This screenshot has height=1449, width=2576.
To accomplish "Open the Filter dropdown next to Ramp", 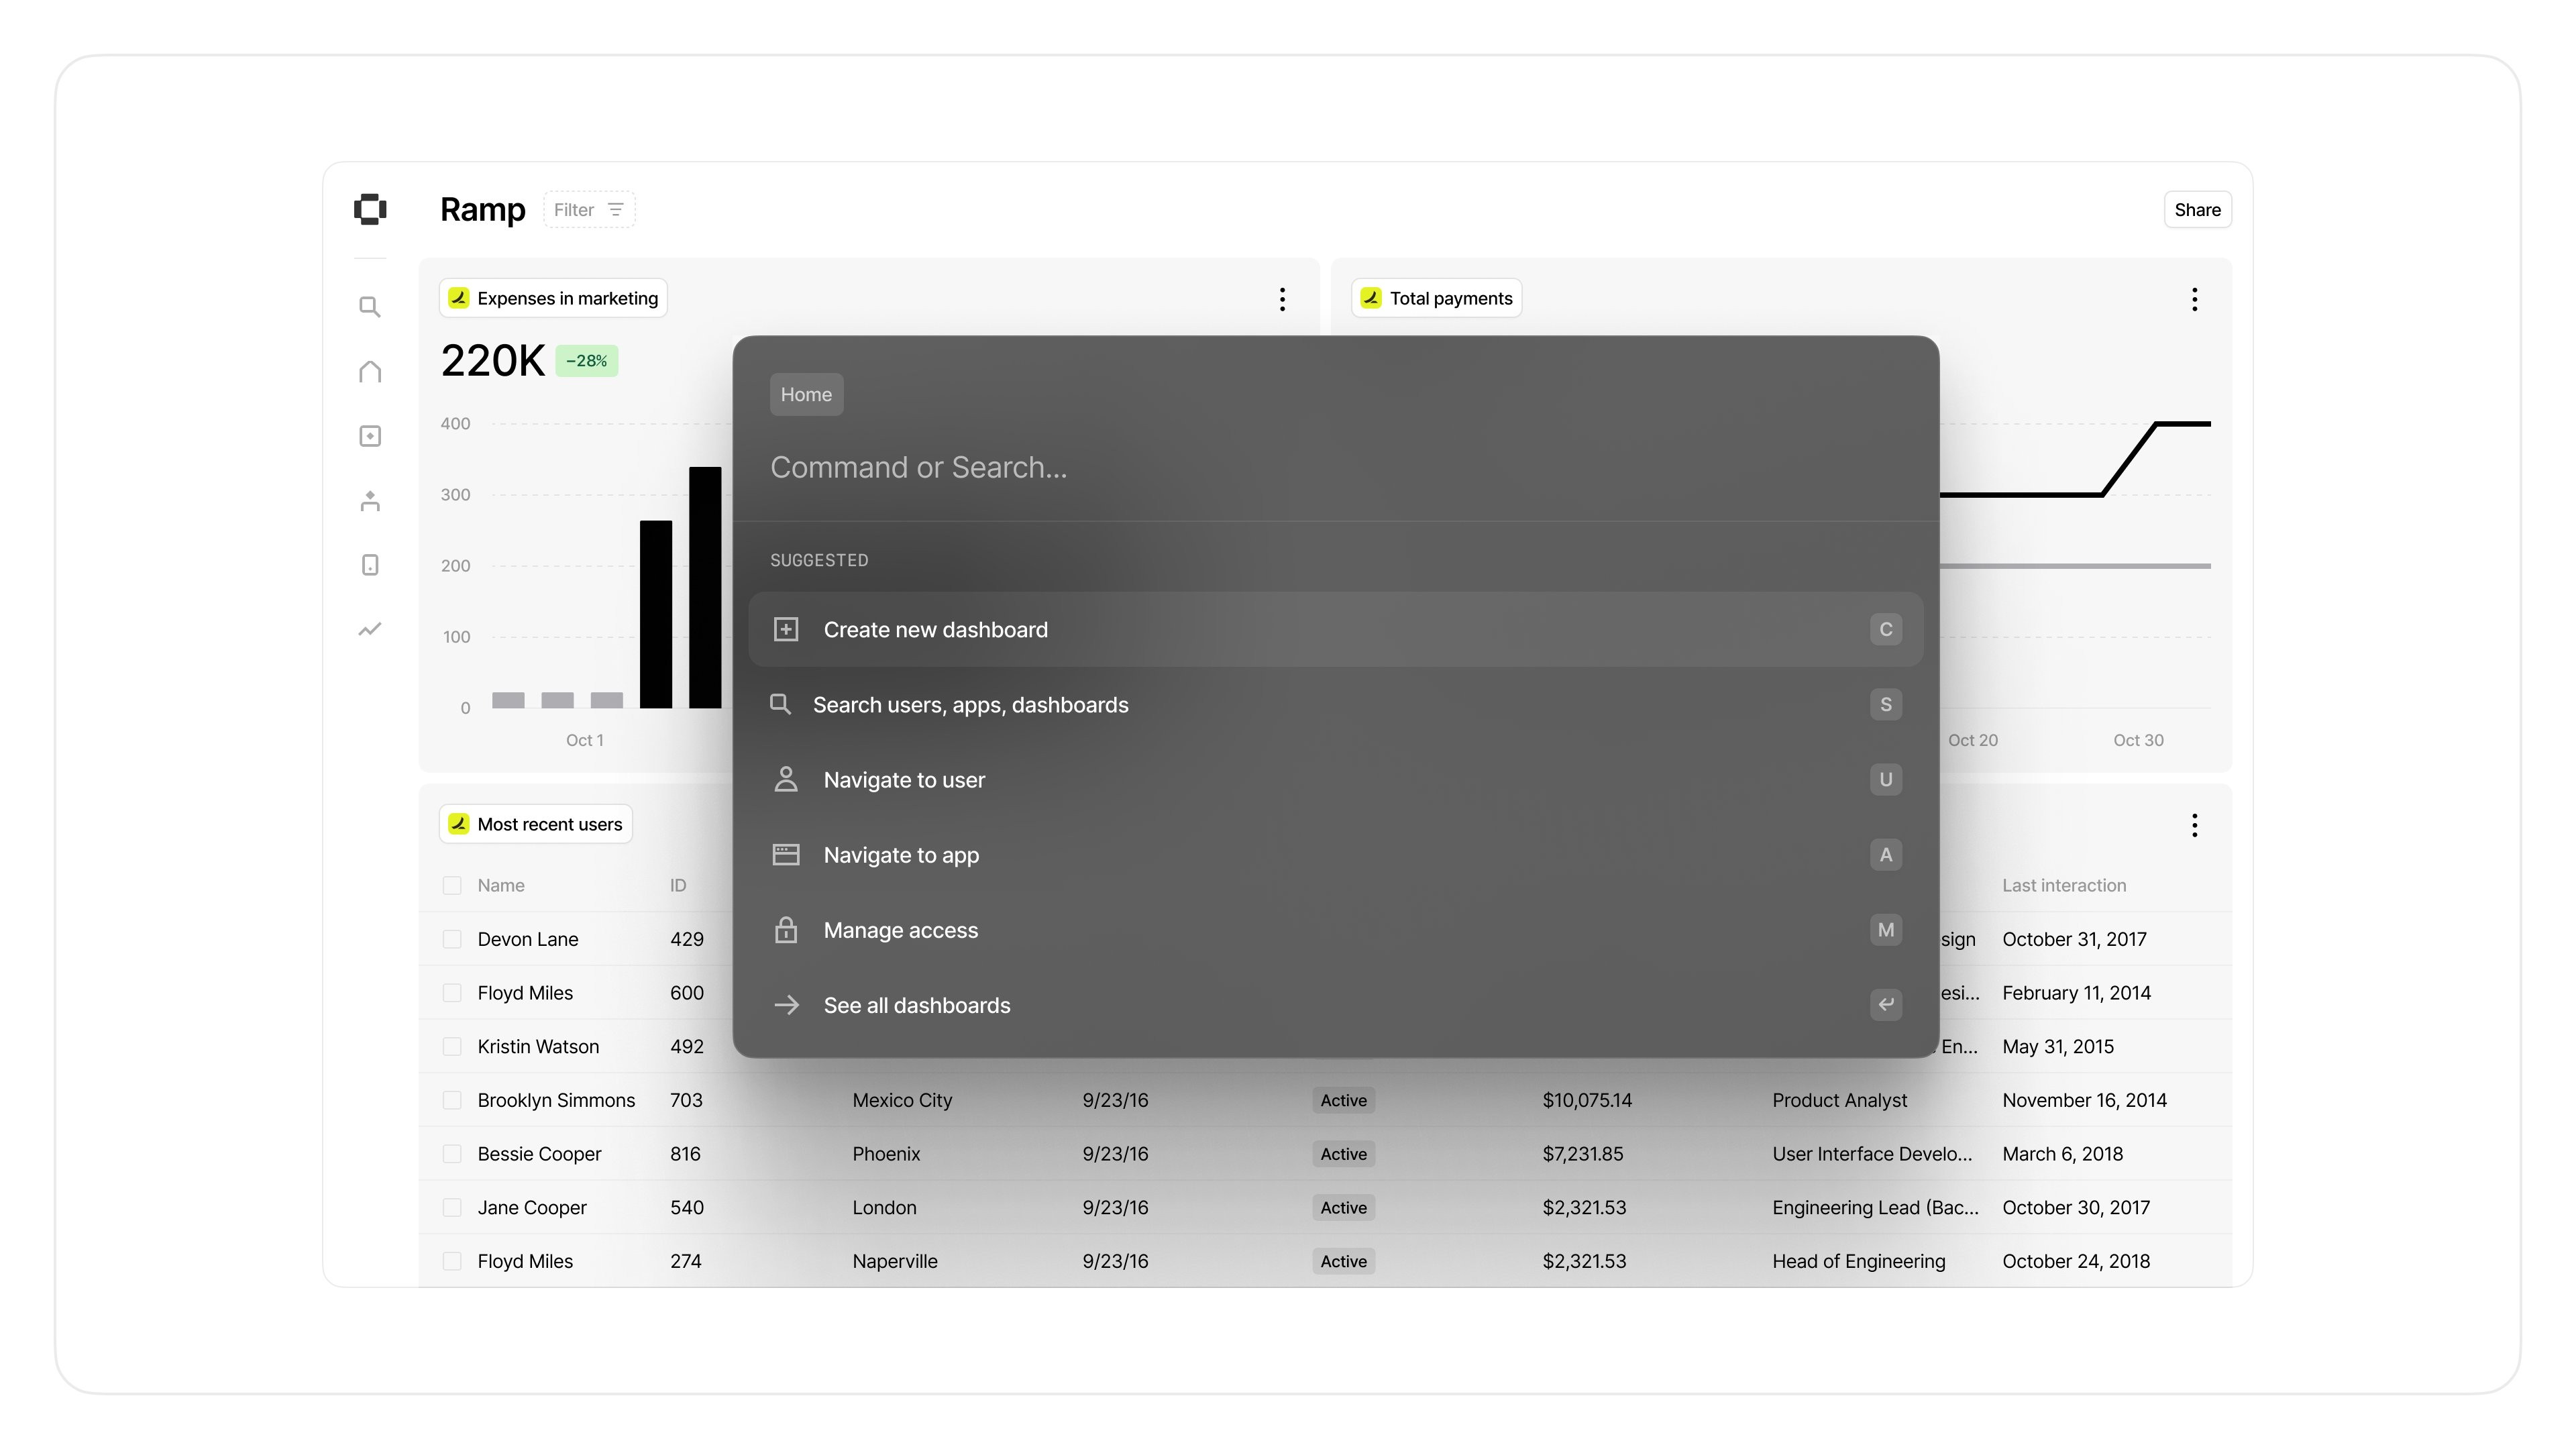I will (589, 210).
